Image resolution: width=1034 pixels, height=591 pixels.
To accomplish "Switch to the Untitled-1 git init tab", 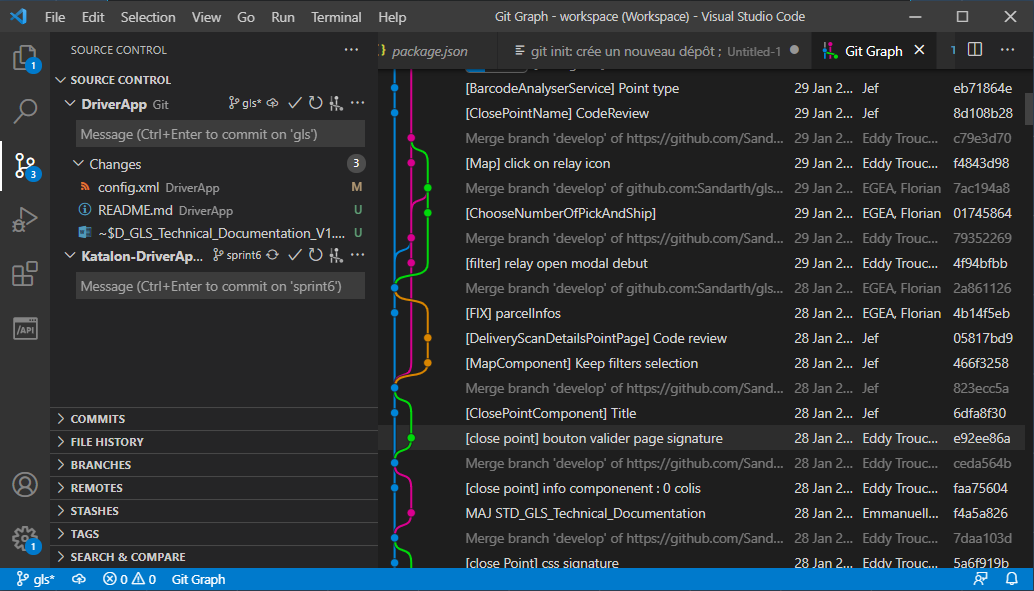I will click(655, 51).
